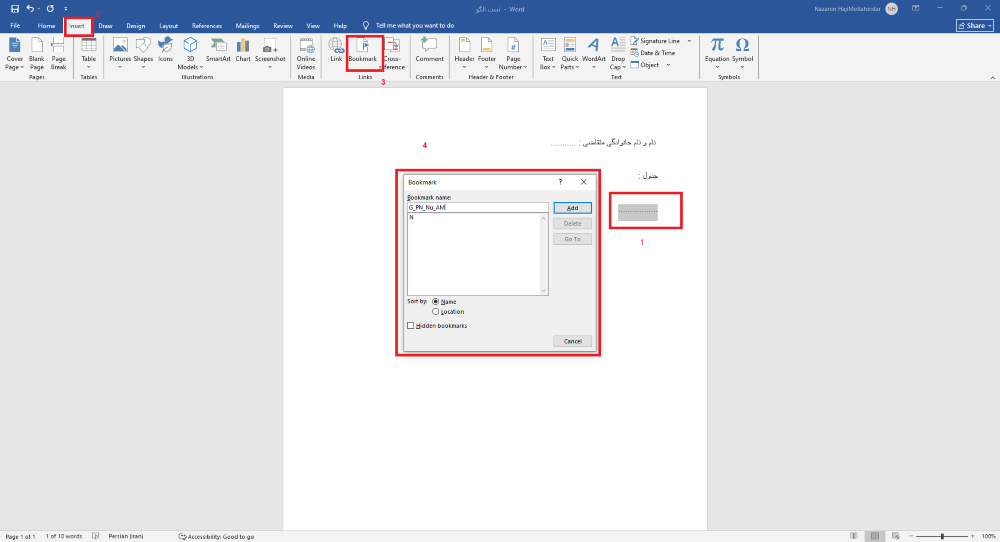Viewport: 1000px width, 542px height.
Task: Switch to the Layout ribbon tab
Action: pos(168,25)
